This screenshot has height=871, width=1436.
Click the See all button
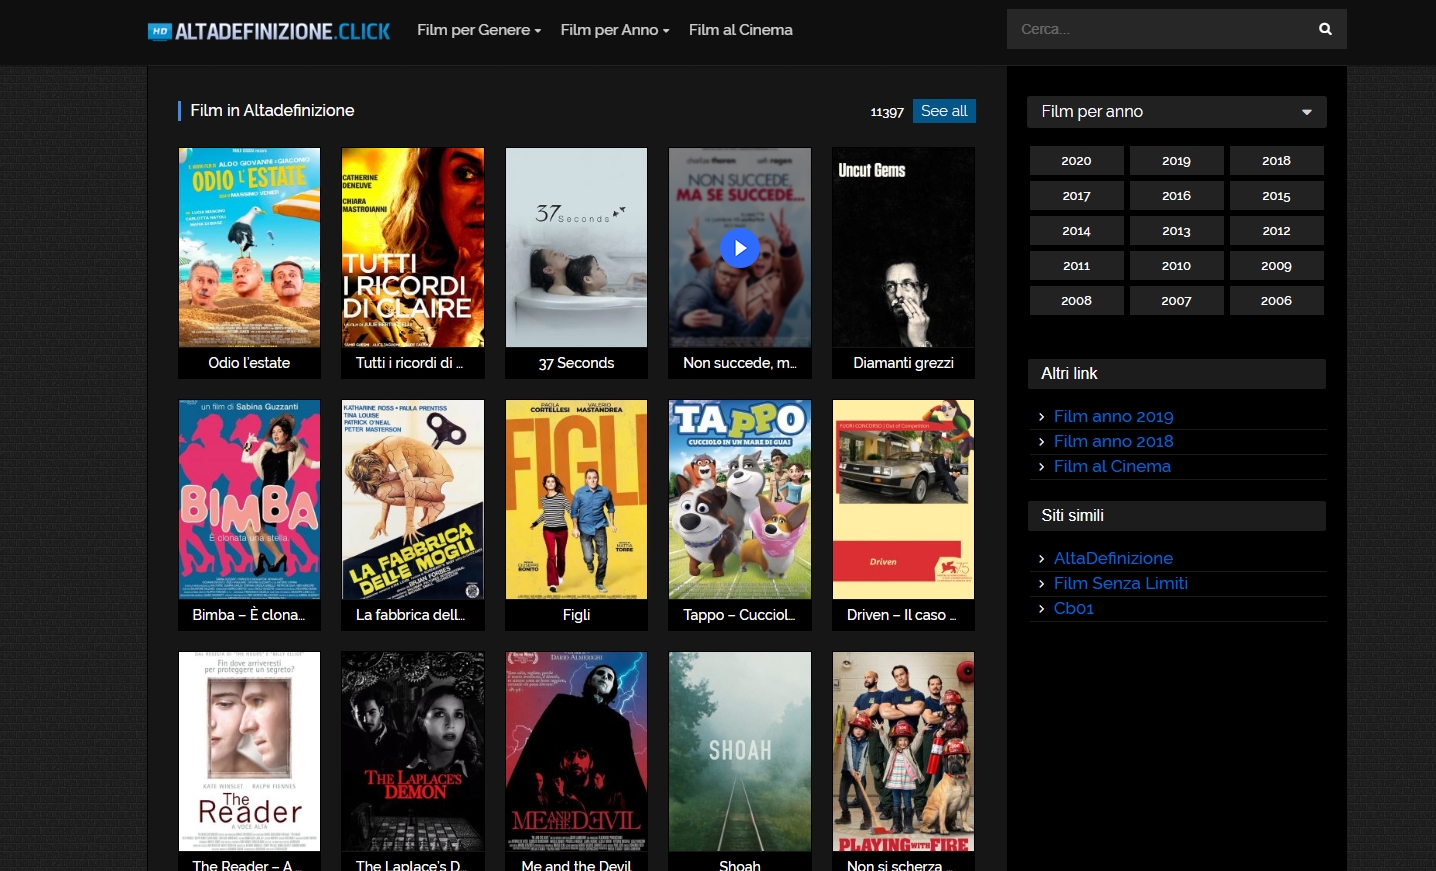tap(944, 111)
